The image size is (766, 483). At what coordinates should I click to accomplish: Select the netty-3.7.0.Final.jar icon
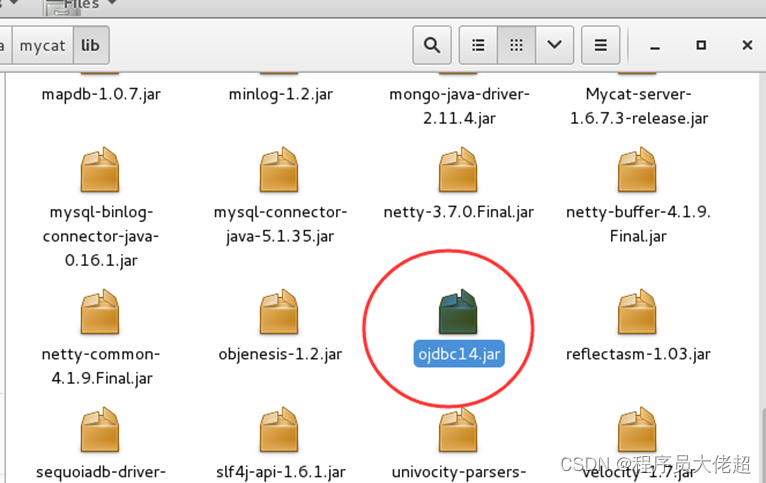pyautogui.click(x=458, y=169)
